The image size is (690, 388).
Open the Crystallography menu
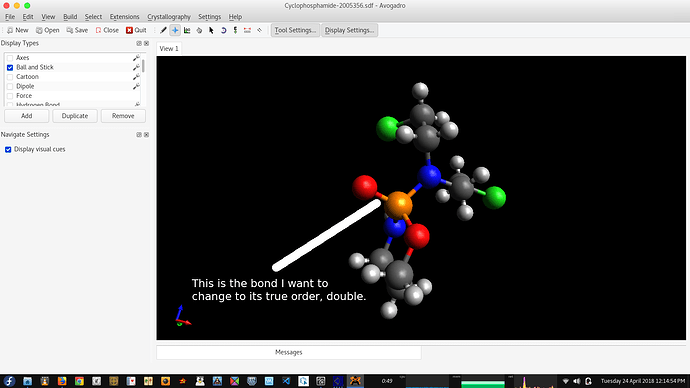point(169,17)
